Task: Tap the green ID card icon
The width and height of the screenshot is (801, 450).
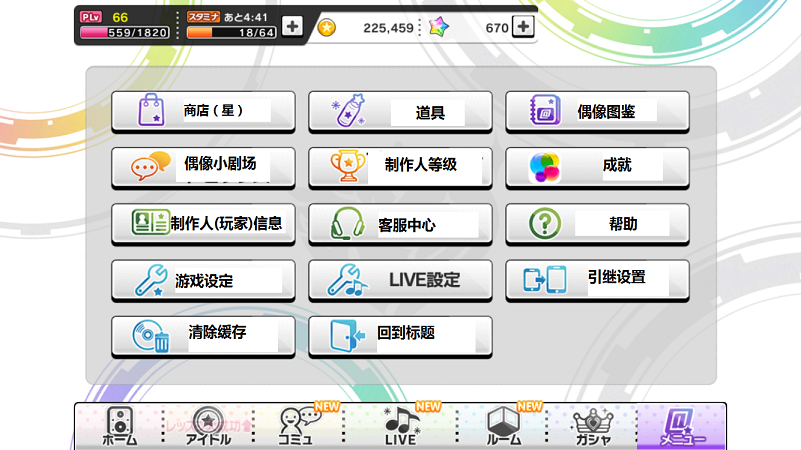Action: pyautogui.click(x=150, y=222)
